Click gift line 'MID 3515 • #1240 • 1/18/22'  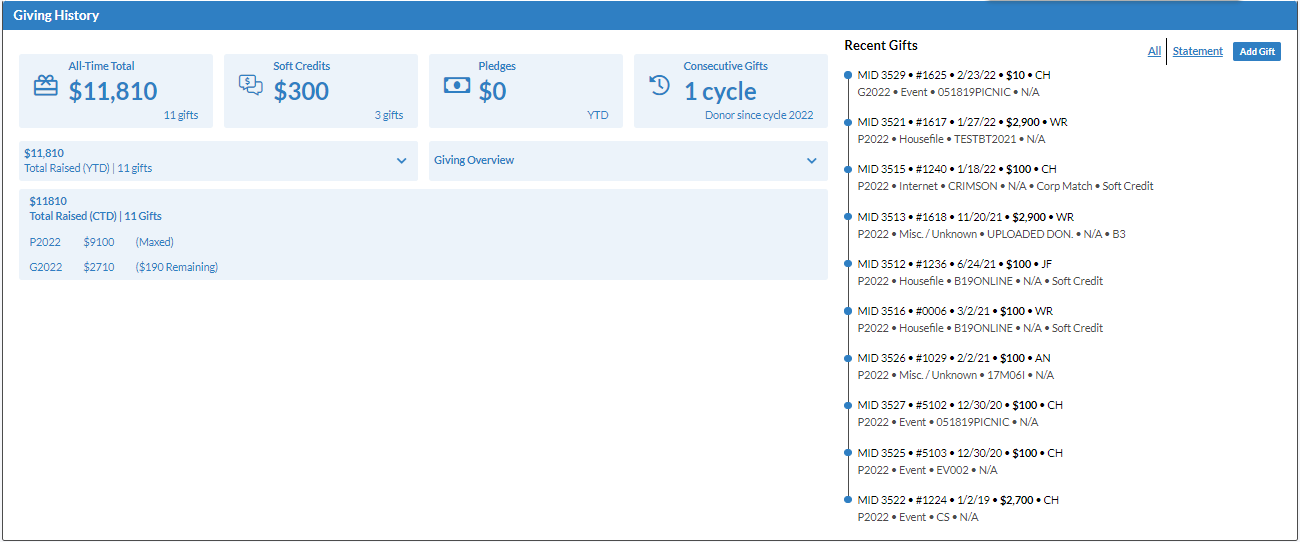point(957,169)
